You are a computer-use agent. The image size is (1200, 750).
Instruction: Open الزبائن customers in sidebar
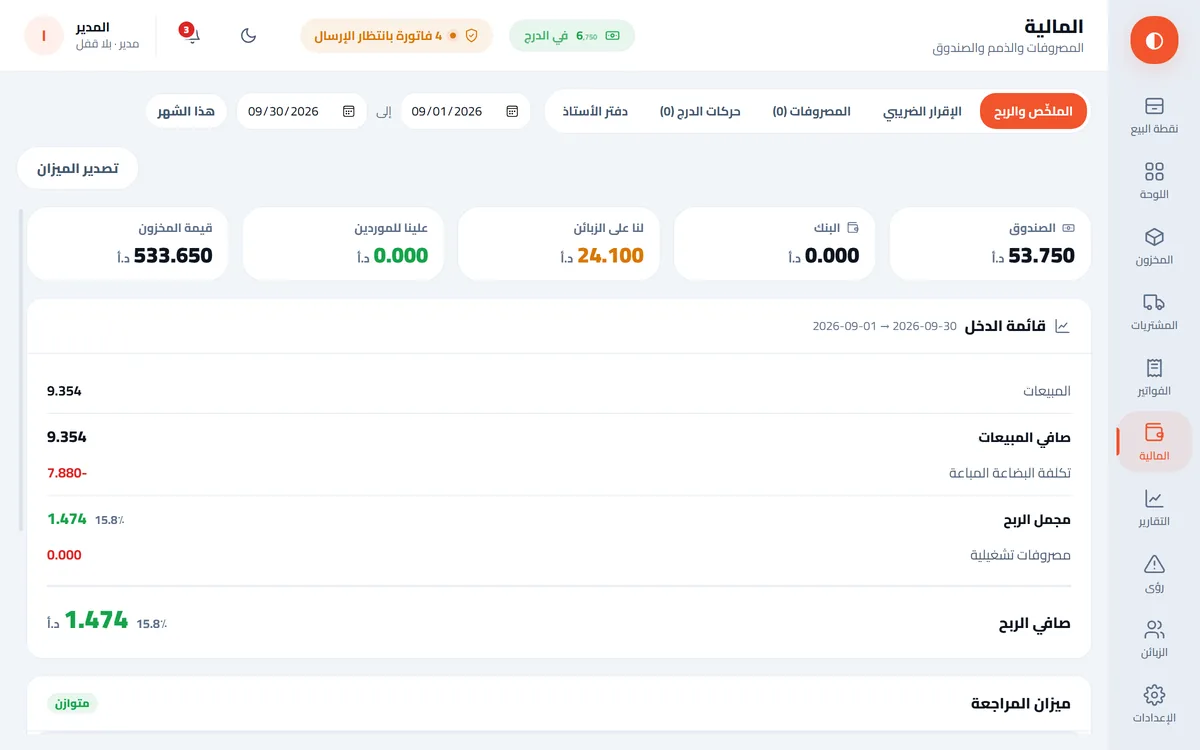(x=1154, y=639)
